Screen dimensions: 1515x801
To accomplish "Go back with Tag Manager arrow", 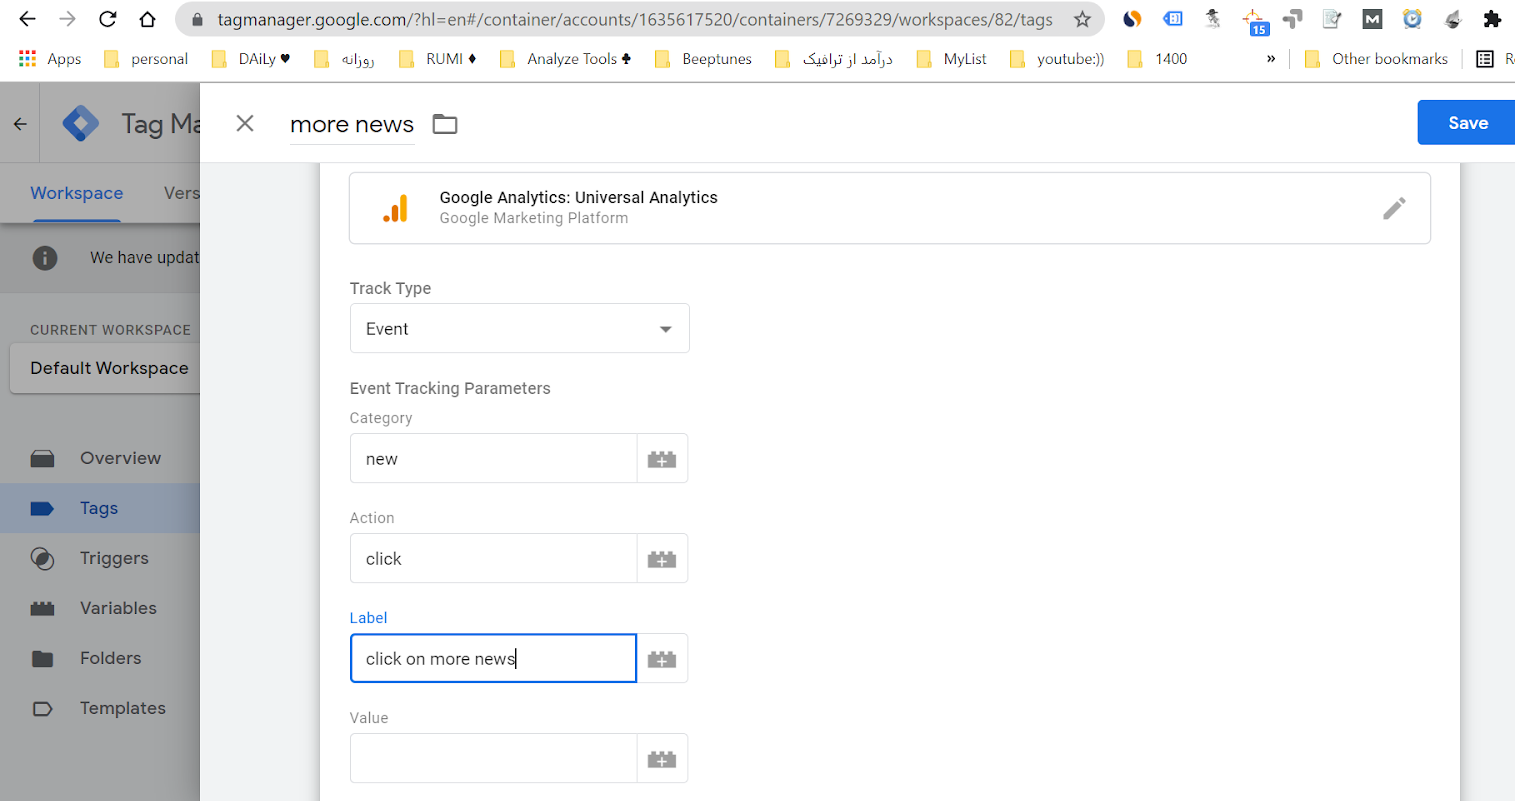I will pos(20,124).
